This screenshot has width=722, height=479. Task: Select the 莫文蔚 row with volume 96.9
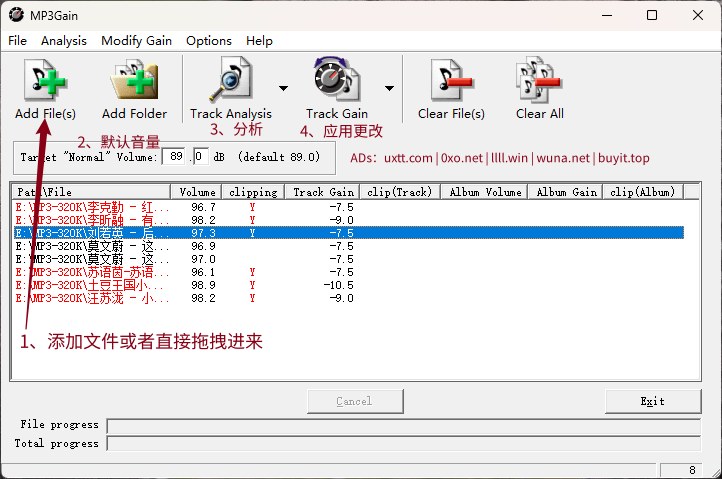click(x=349, y=246)
